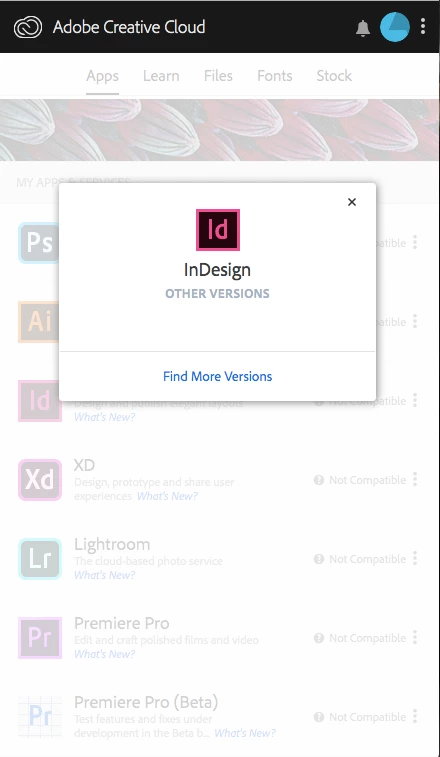Switch to the Files tab

(218, 76)
